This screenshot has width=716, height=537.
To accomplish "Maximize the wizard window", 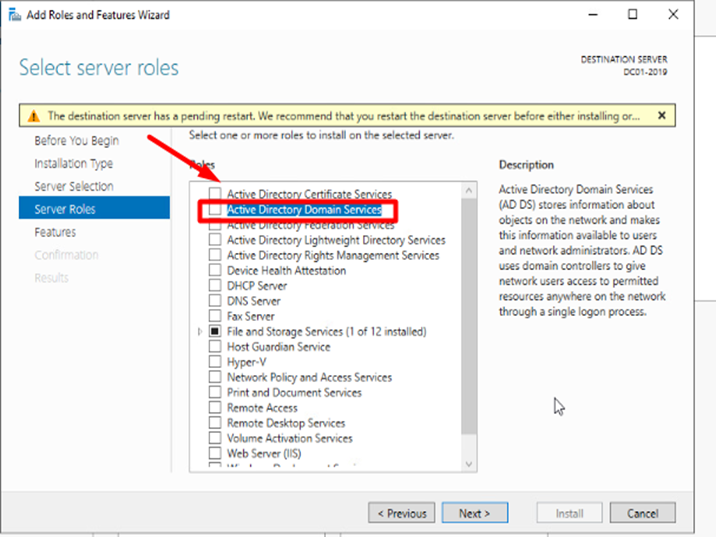I will pos(633,15).
